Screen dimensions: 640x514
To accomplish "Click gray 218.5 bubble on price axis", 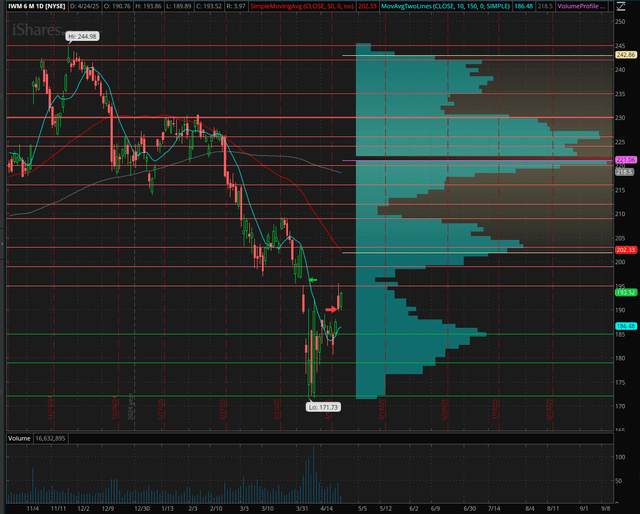I will tap(624, 172).
